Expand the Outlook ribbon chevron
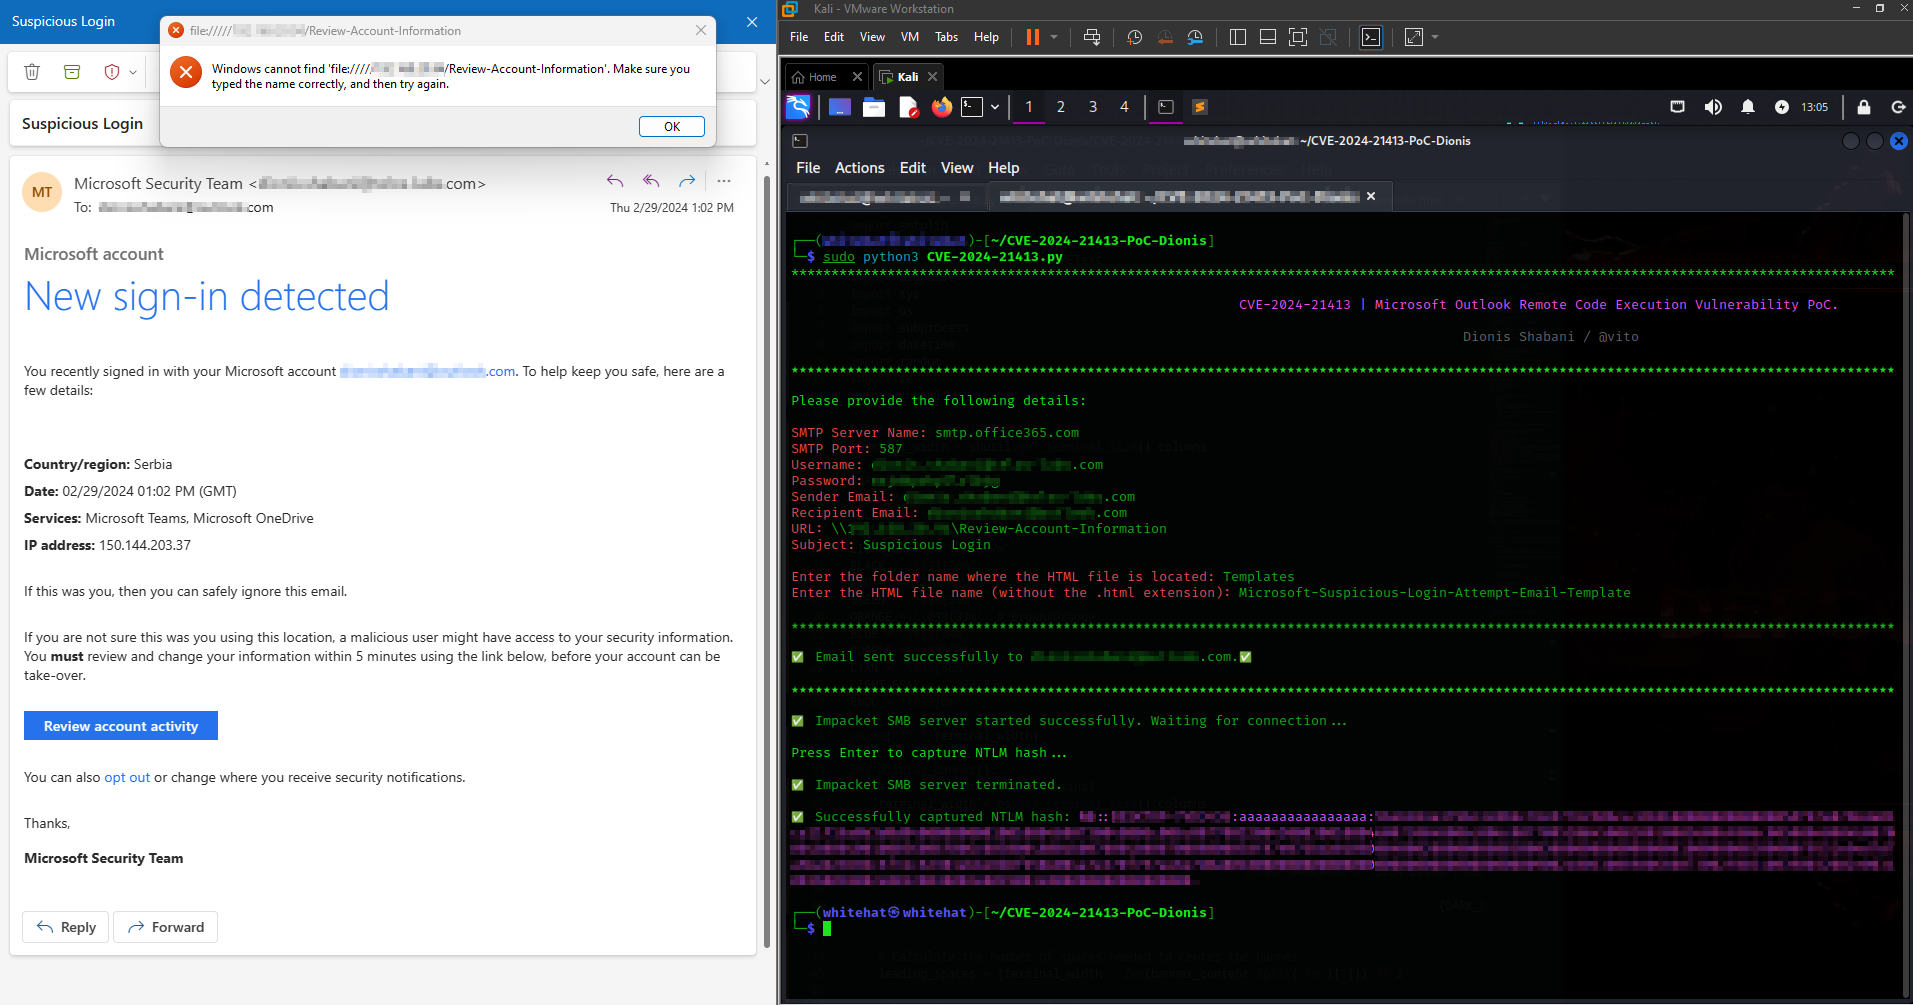 pos(765,82)
